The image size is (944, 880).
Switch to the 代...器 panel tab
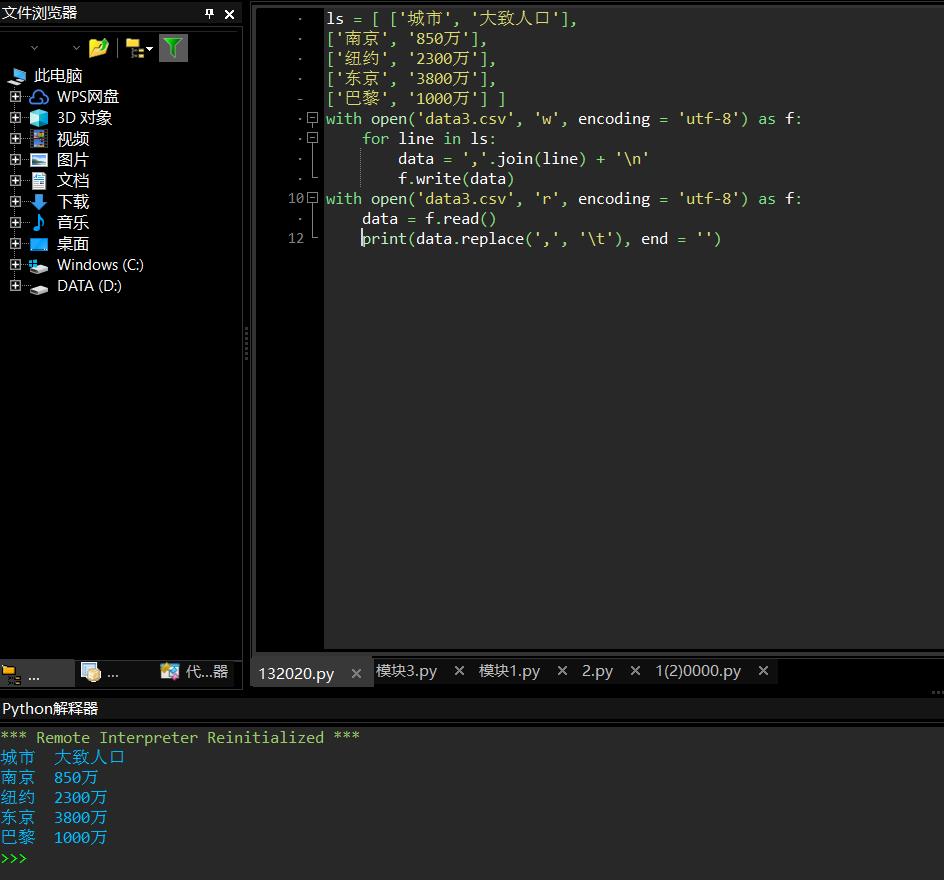pyautogui.click(x=194, y=672)
